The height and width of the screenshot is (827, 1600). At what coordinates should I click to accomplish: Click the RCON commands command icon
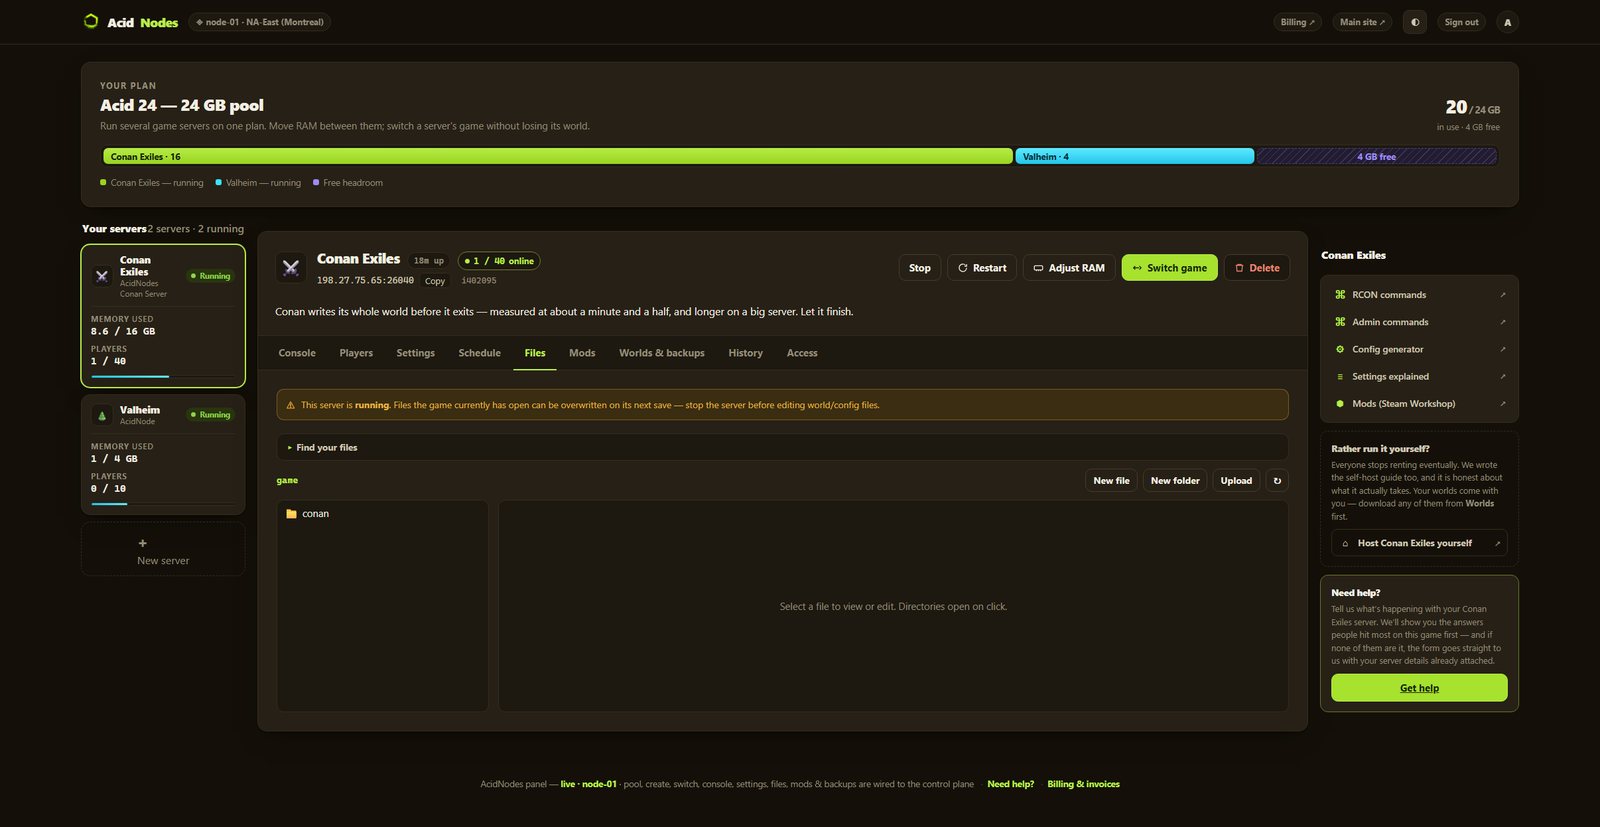tap(1340, 295)
